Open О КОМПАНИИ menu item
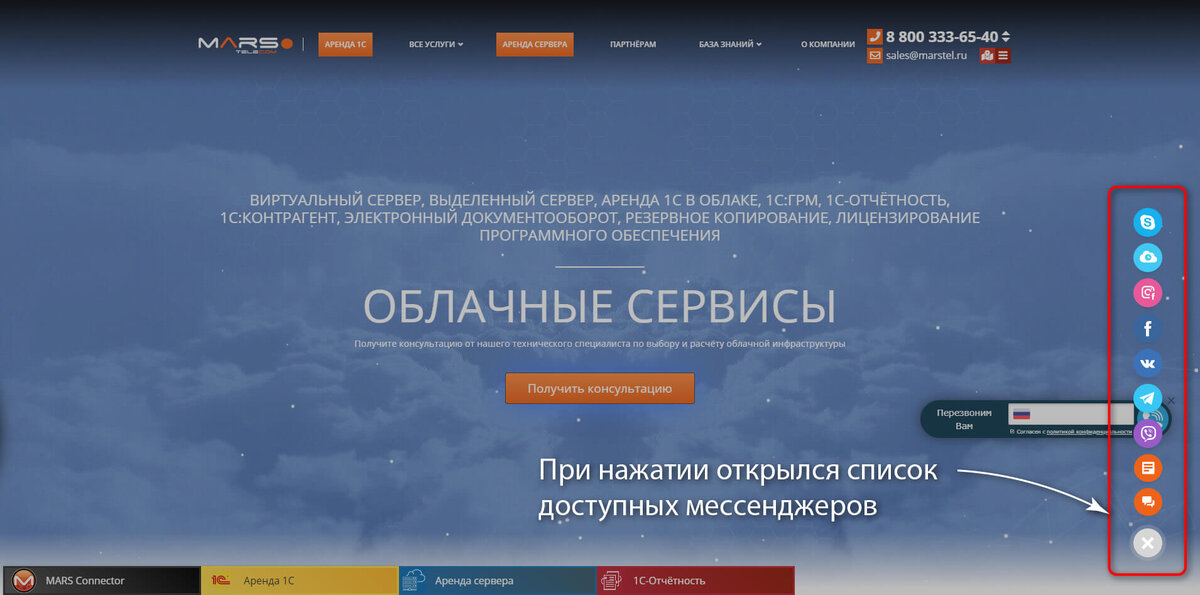Screen dimensions: 1200x595 click(828, 44)
